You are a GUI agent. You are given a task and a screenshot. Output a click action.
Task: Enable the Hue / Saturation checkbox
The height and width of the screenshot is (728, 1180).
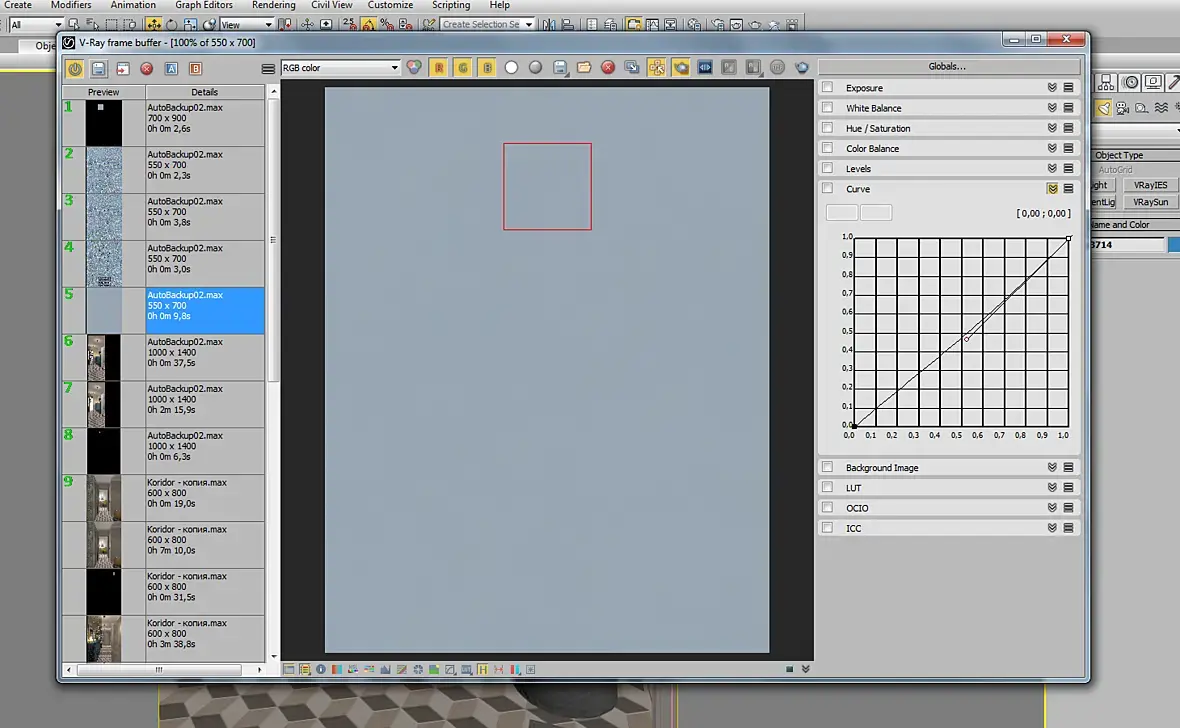pyautogui.click(x=828, y=128)
